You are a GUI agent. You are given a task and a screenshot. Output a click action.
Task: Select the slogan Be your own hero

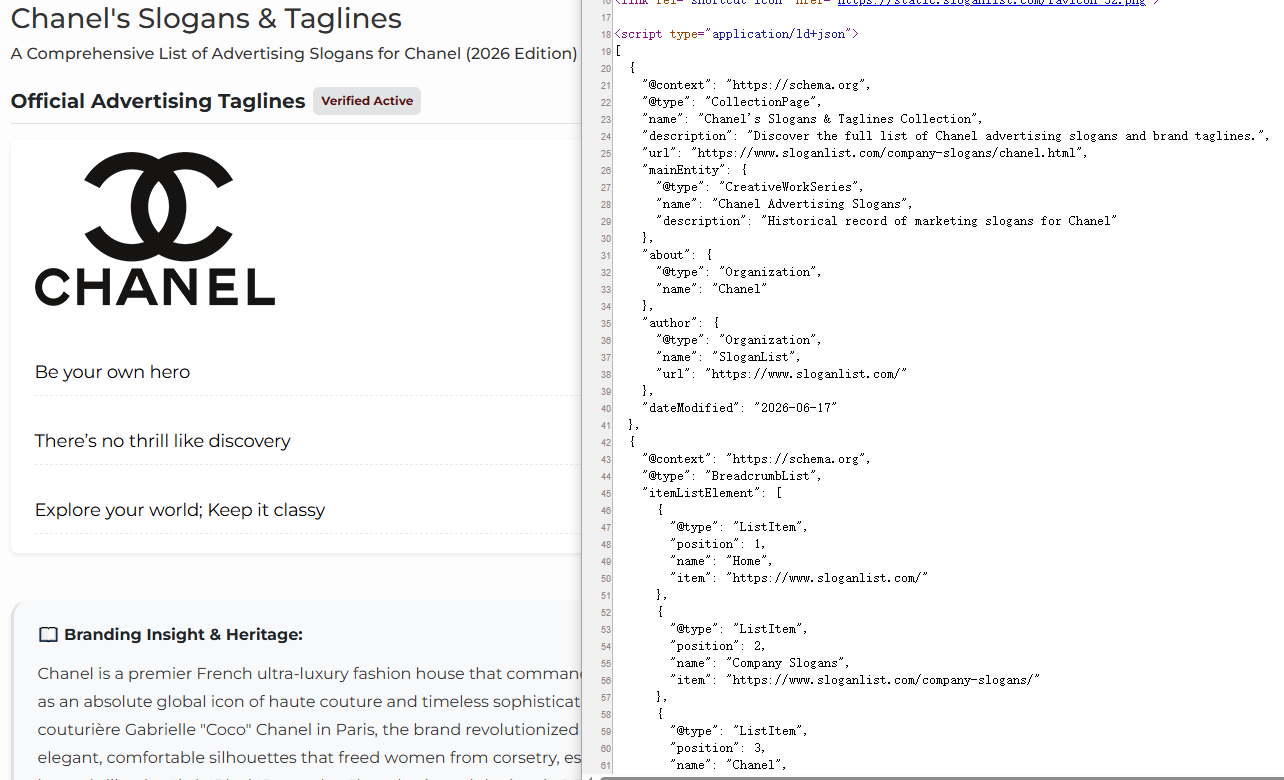112,372
